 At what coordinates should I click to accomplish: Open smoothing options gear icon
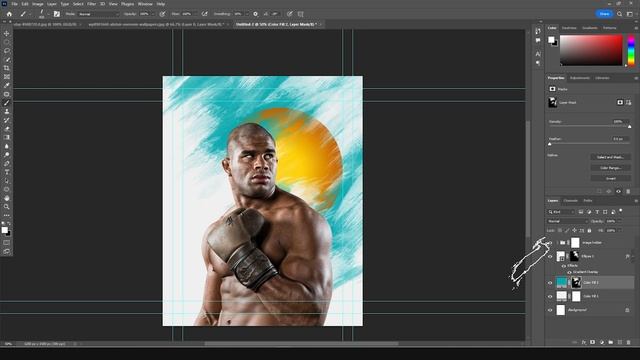(x=256, y=14)
